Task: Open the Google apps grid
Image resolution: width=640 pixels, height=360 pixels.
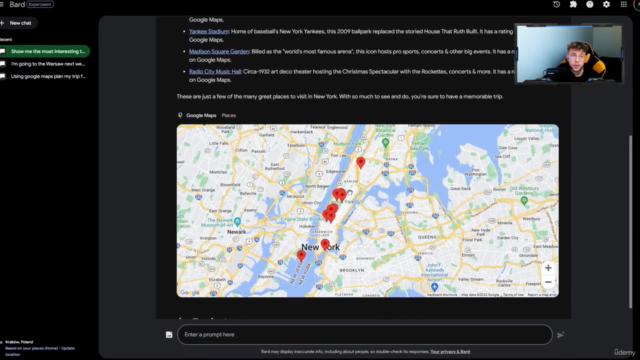Action: (x=624, y=4)
